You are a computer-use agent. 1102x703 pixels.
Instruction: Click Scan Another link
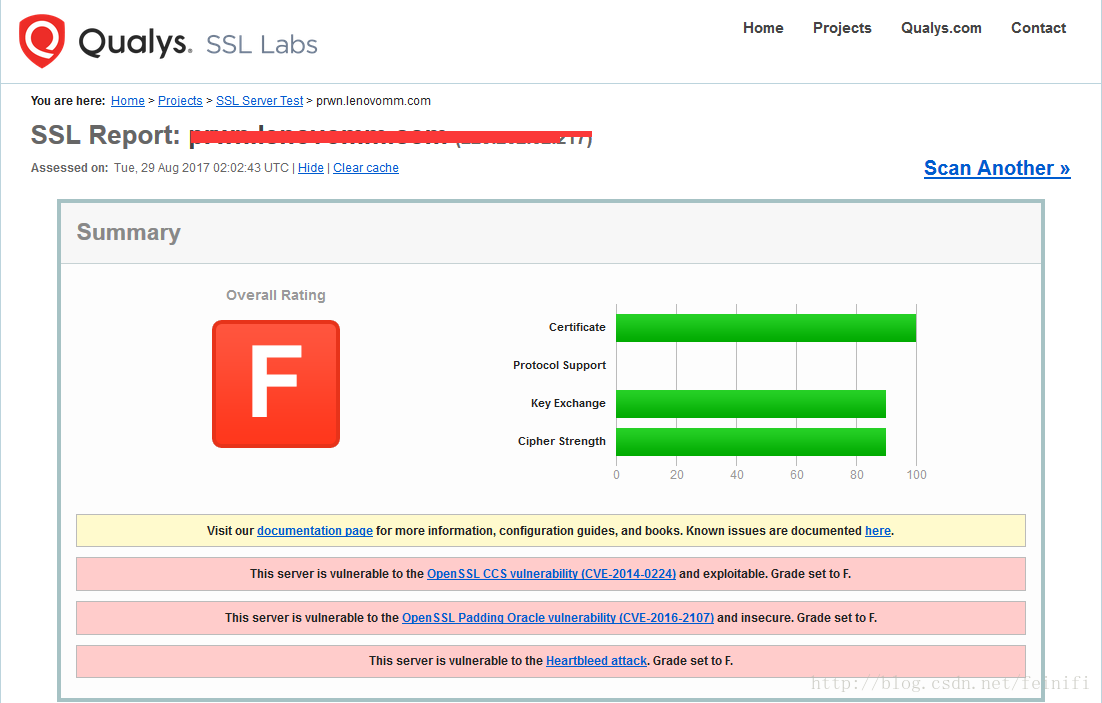tap(997, 168)
